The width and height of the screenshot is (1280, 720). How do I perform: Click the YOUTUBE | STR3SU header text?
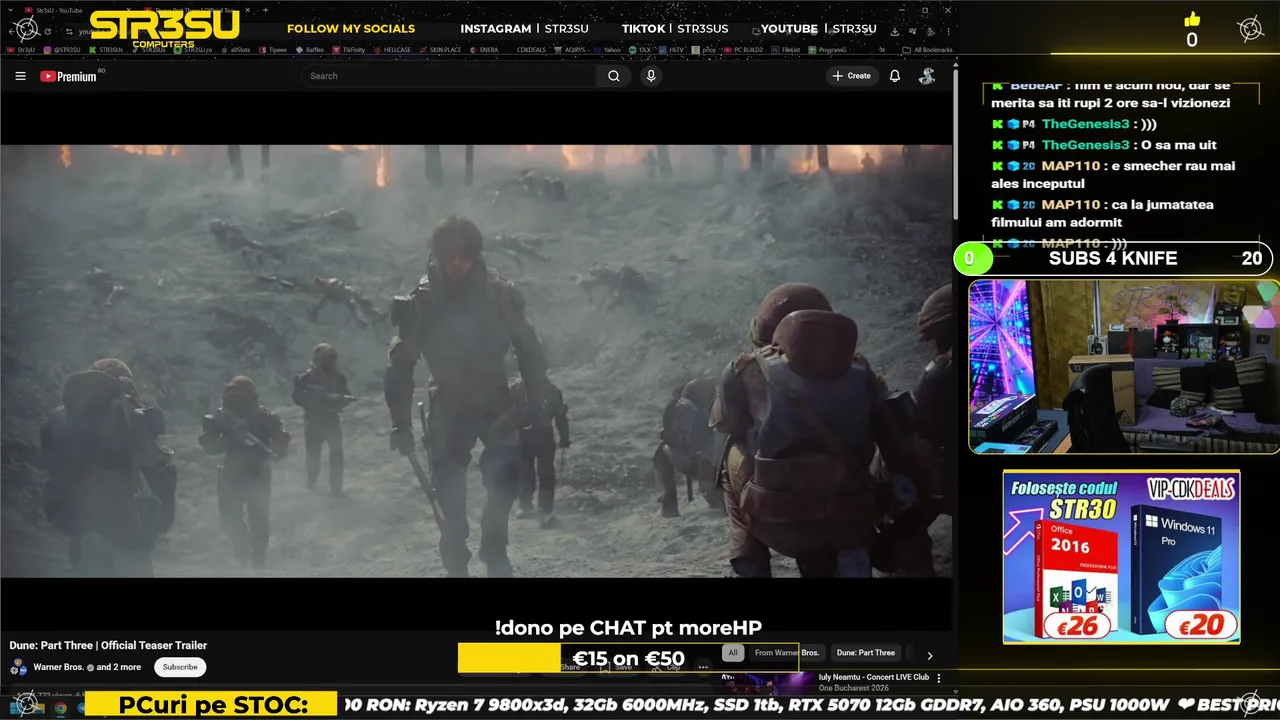(818, 29)
